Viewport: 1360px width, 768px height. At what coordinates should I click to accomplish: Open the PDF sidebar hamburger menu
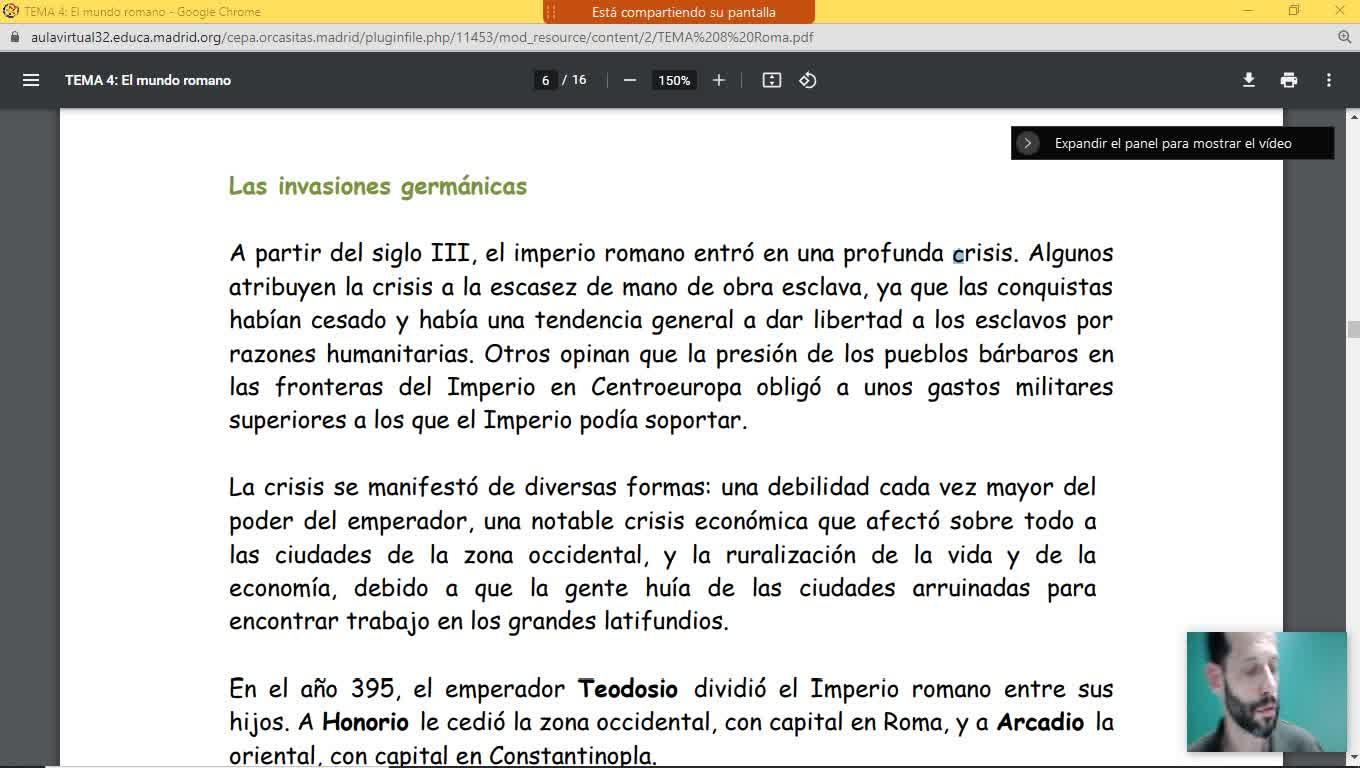coord(31,80)
